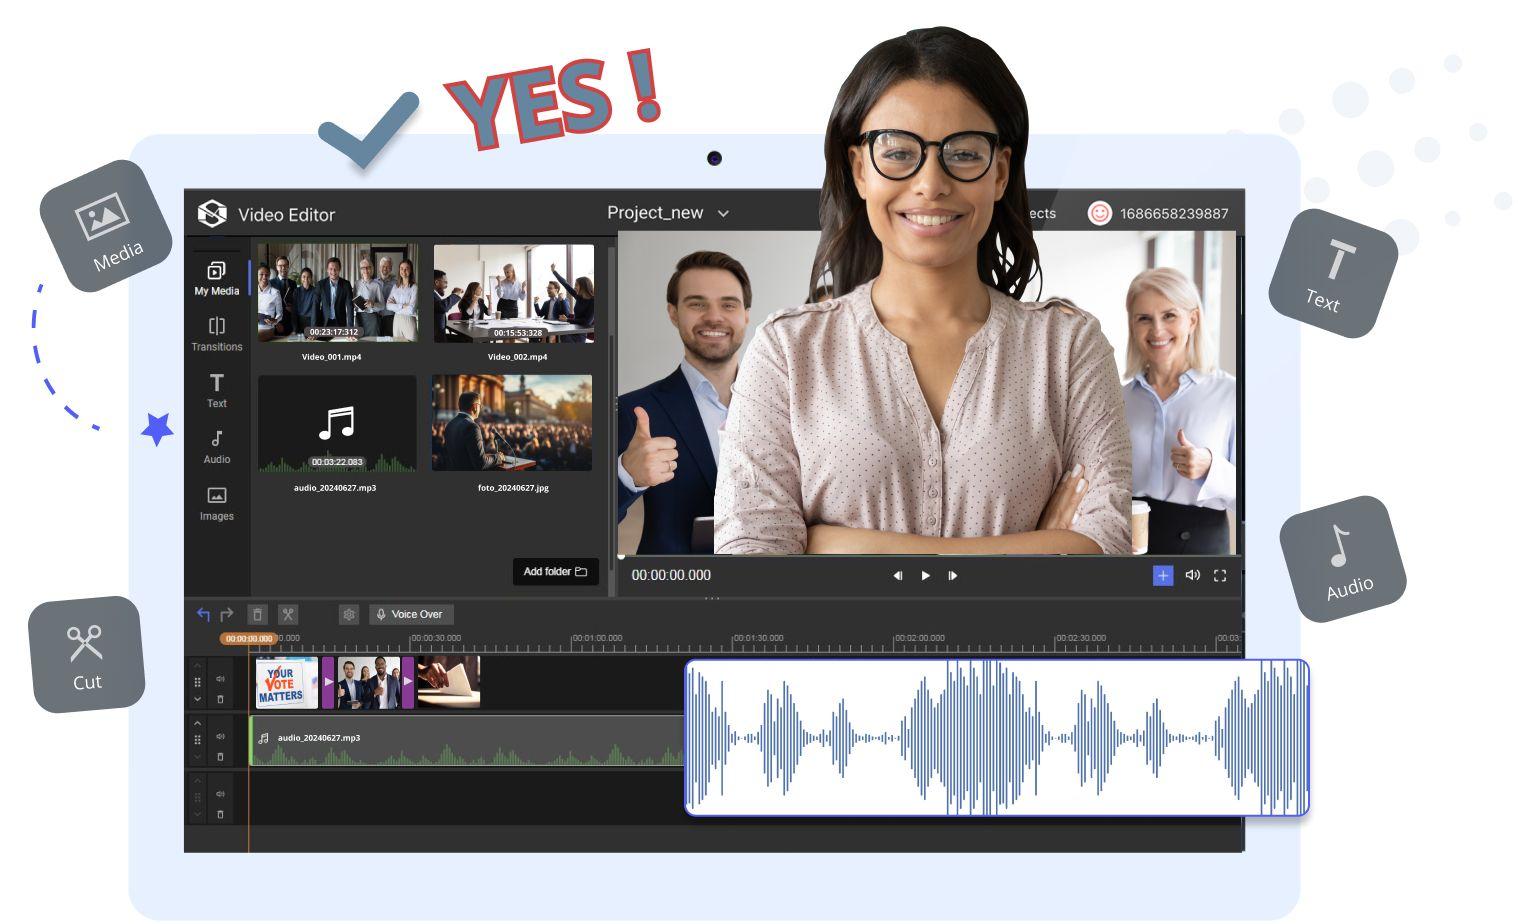1518x924 pixels.
Task: Mute the video track with speaker icon
Action: (221, 680)
